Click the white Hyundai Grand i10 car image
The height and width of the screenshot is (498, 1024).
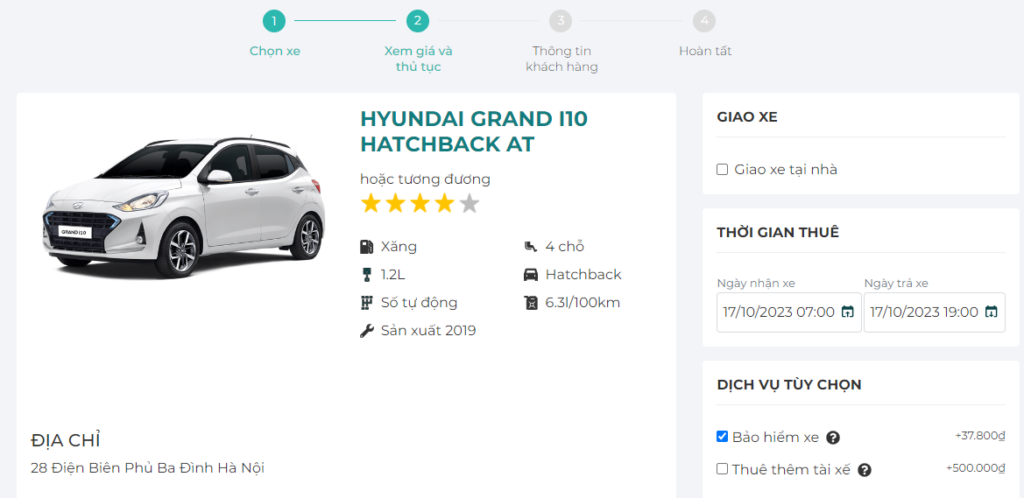tap(184, 205)
